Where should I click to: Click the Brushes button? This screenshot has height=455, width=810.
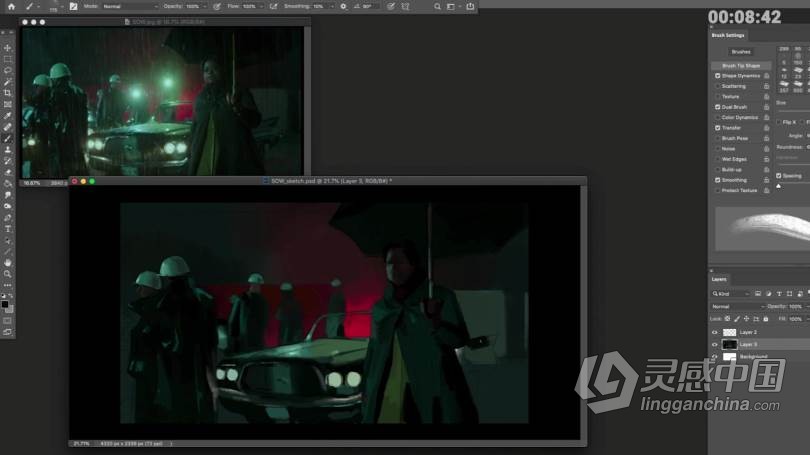click(741, 52)
